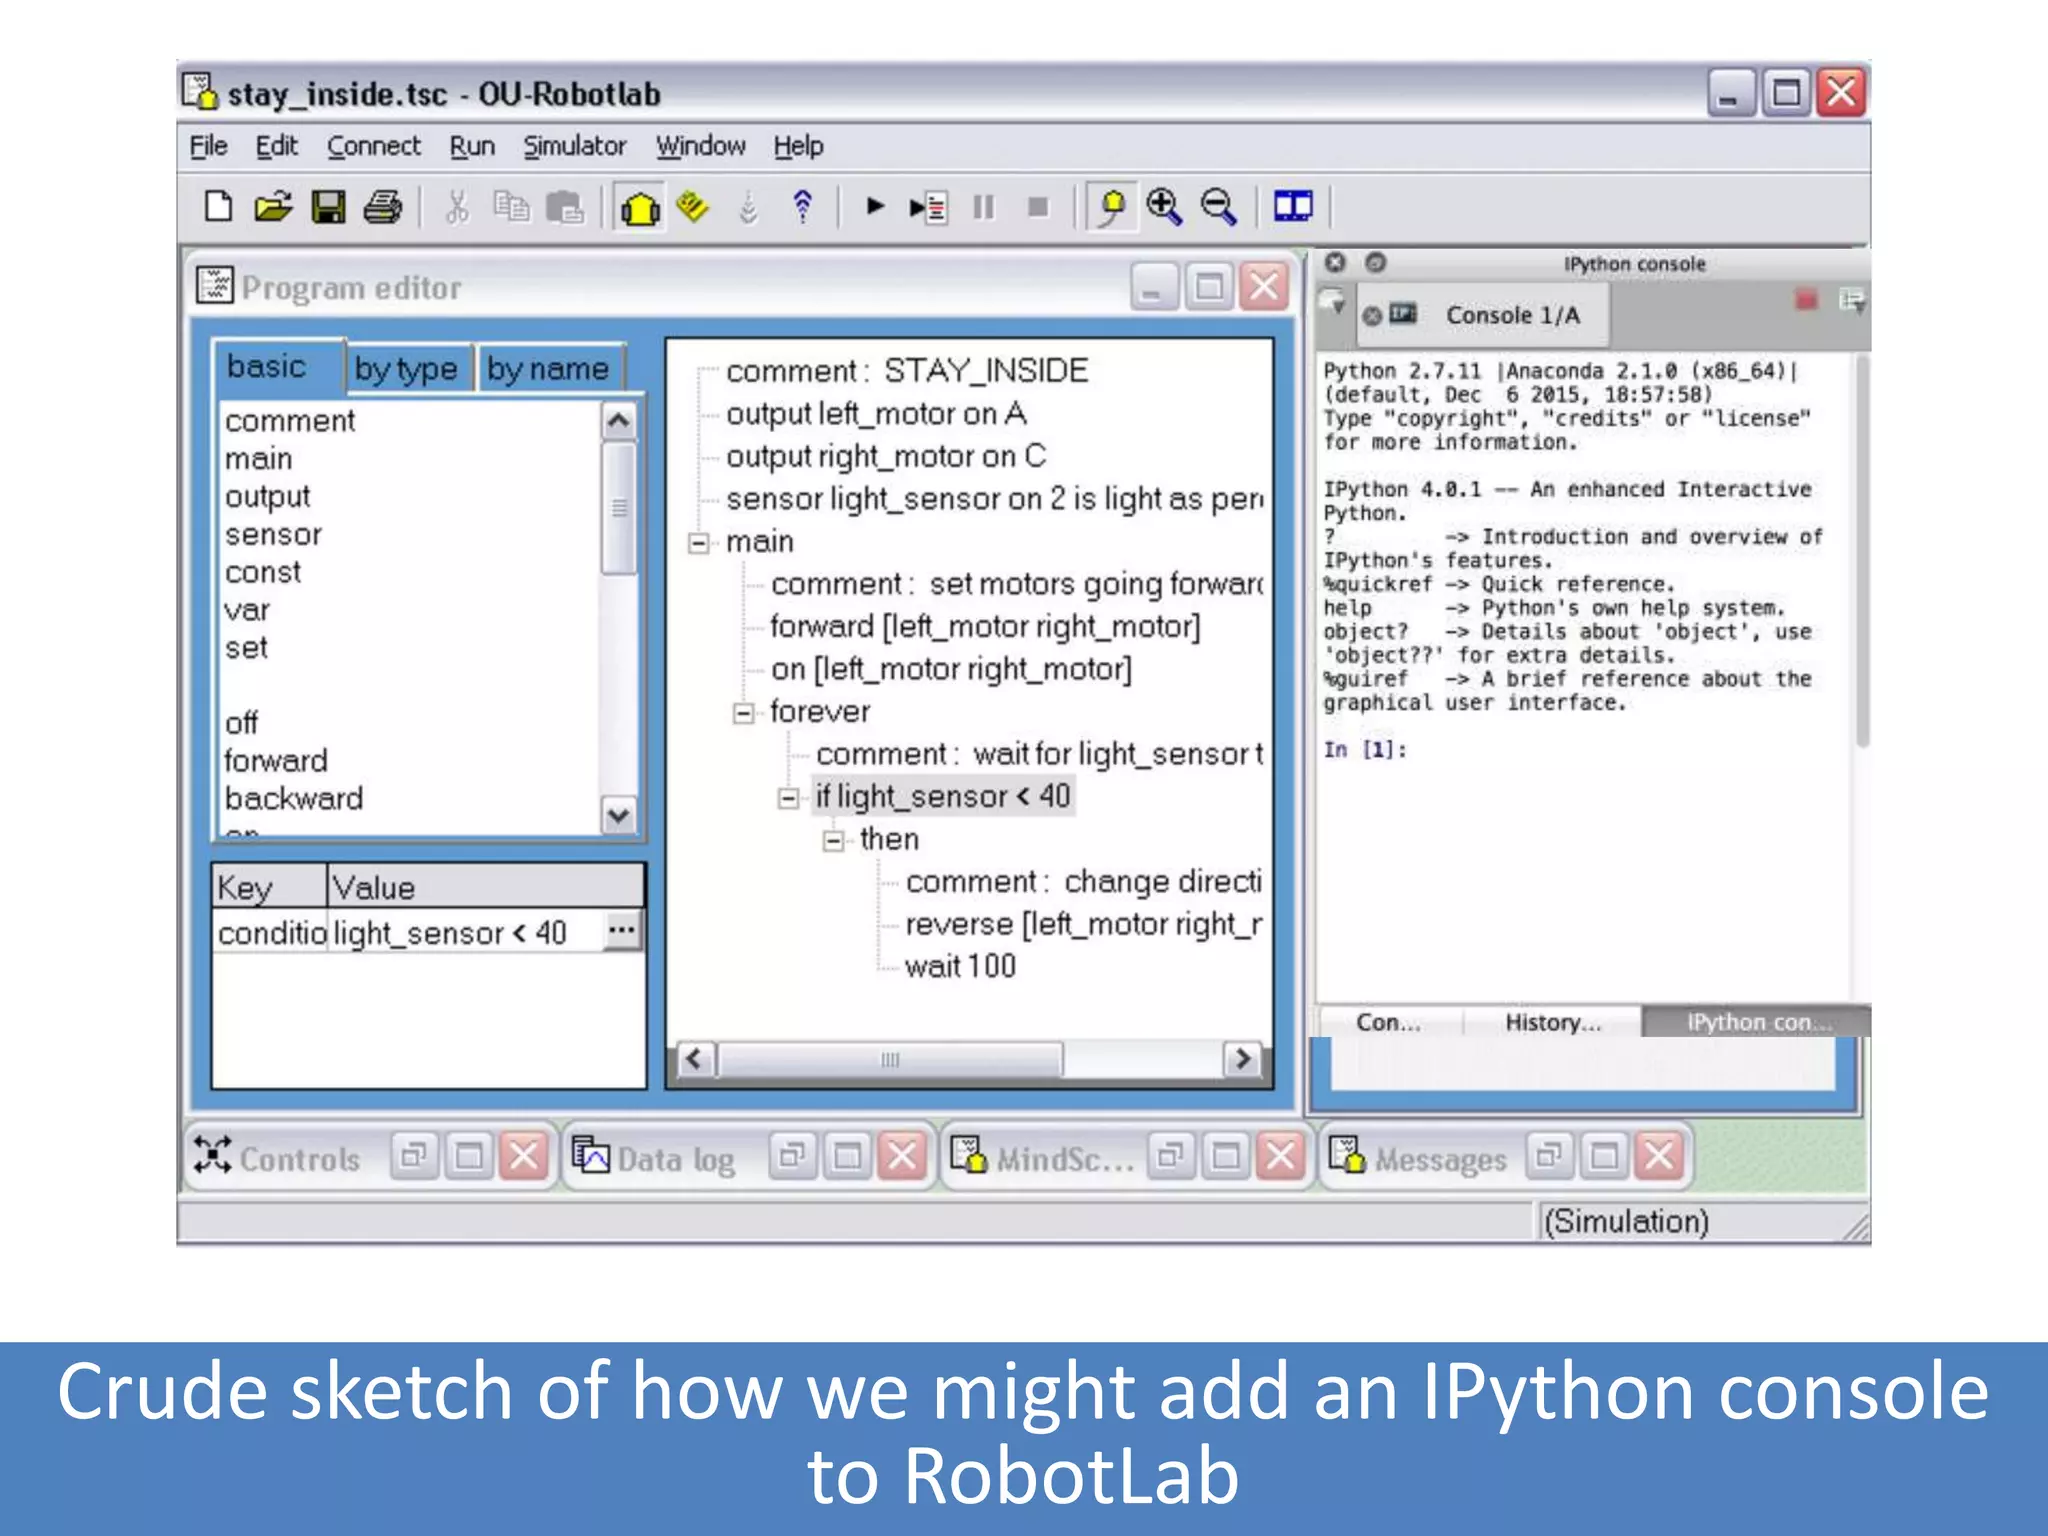Collapse the forever loop node
Screen dimensions: 2048x1536
pos(743,713)
